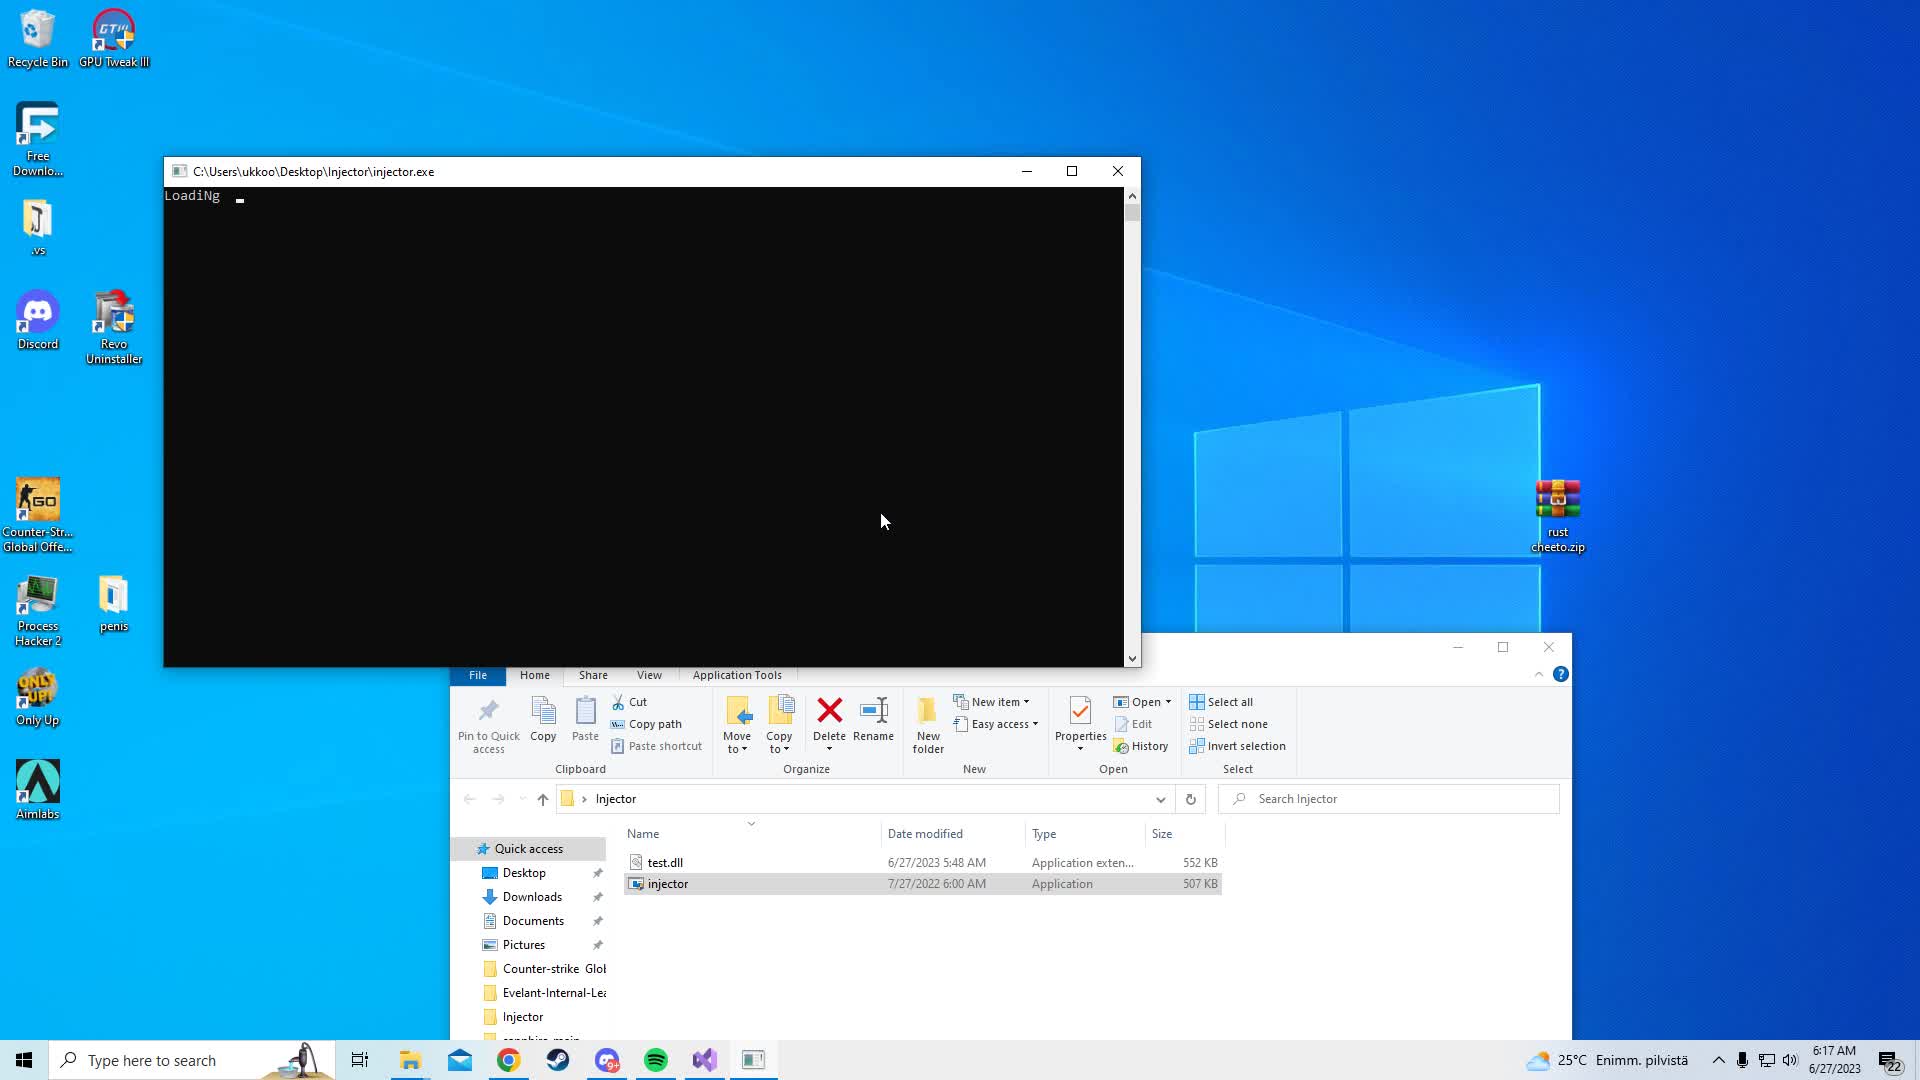1920x1080 pixels.
Task: Select the Copy path icon
Action: pyautogui.click(x=620, y=723)
